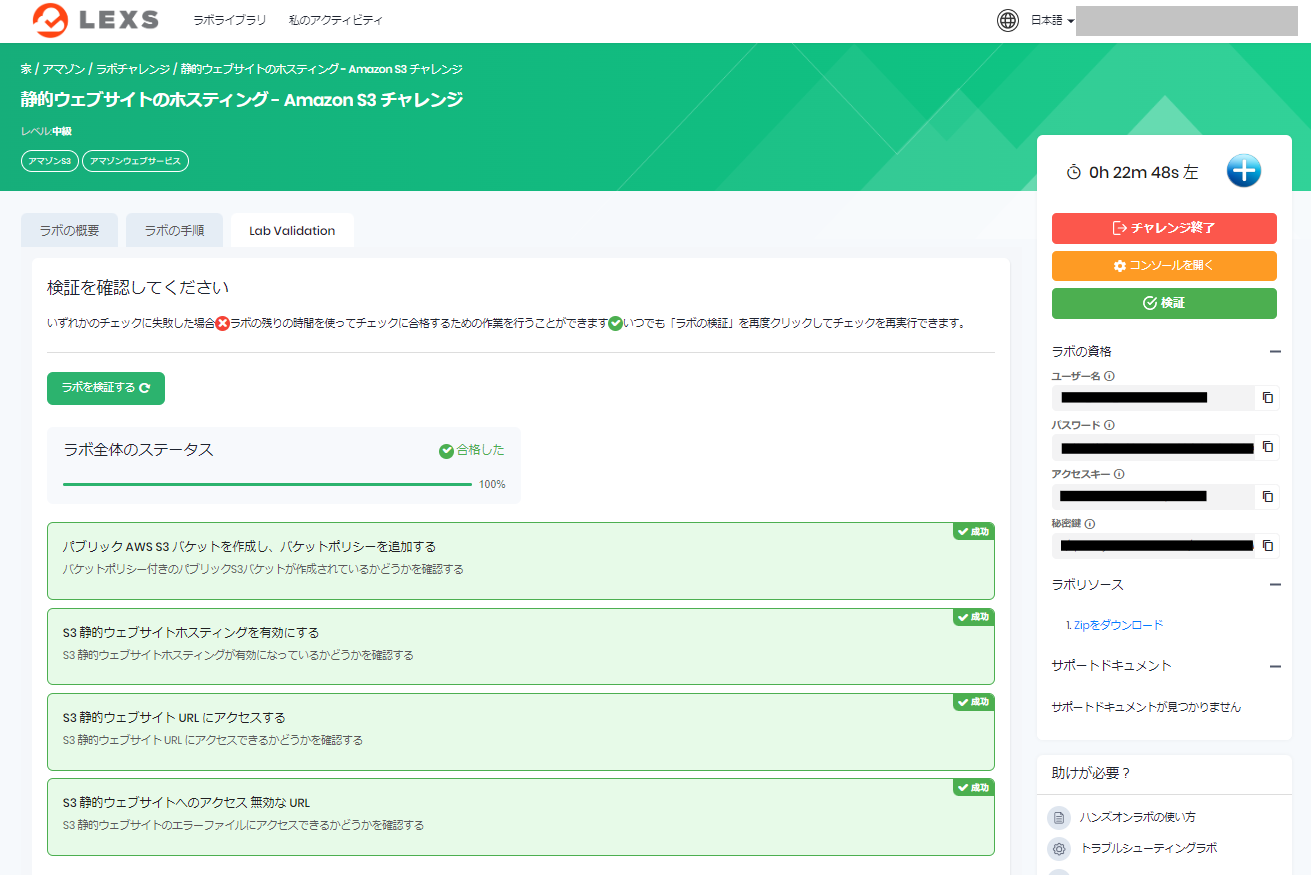Click the overall lab status progress bar
This screenshot has width=1311, height=875.
[267, 484]
